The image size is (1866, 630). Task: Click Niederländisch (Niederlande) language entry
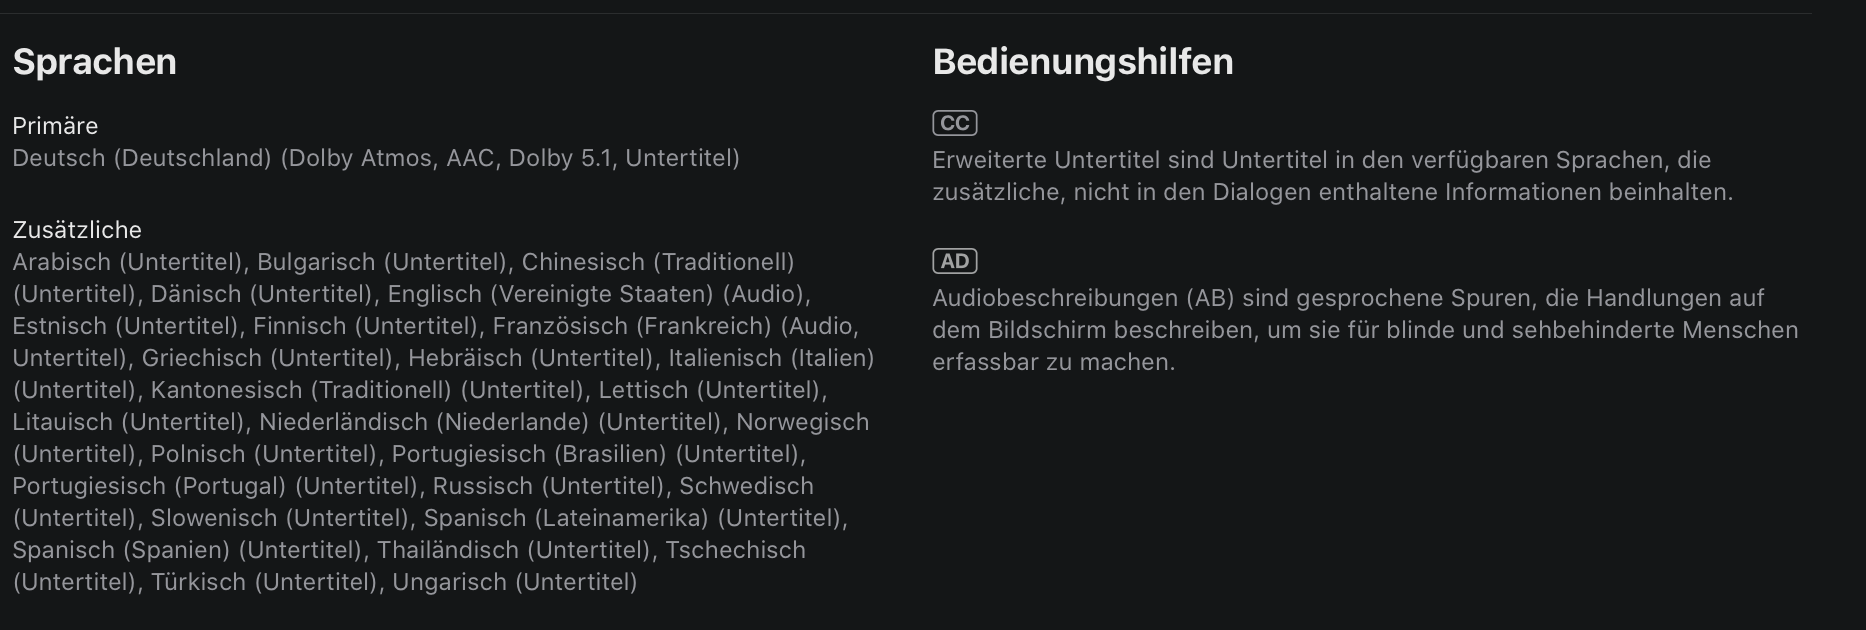[423, 422]
